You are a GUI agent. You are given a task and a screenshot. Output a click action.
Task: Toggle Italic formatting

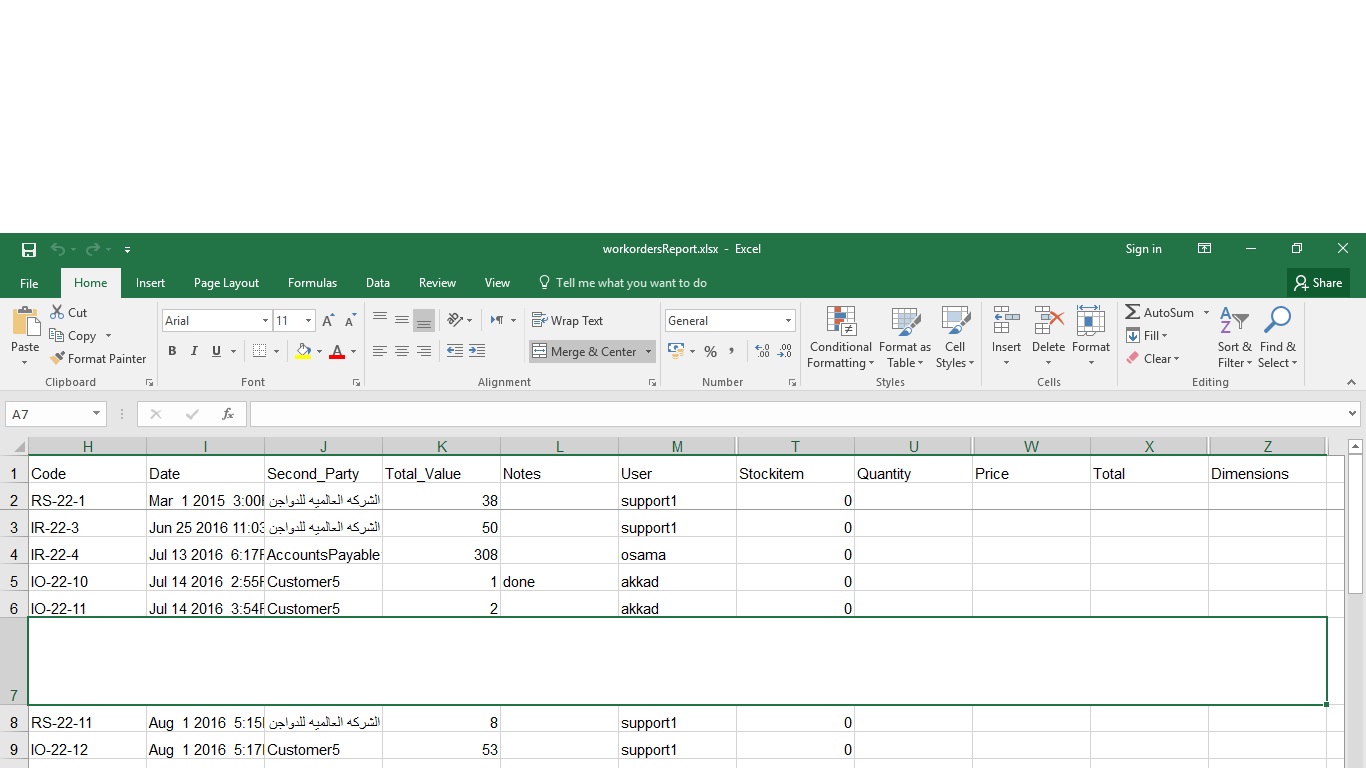[x=194, y=352]
